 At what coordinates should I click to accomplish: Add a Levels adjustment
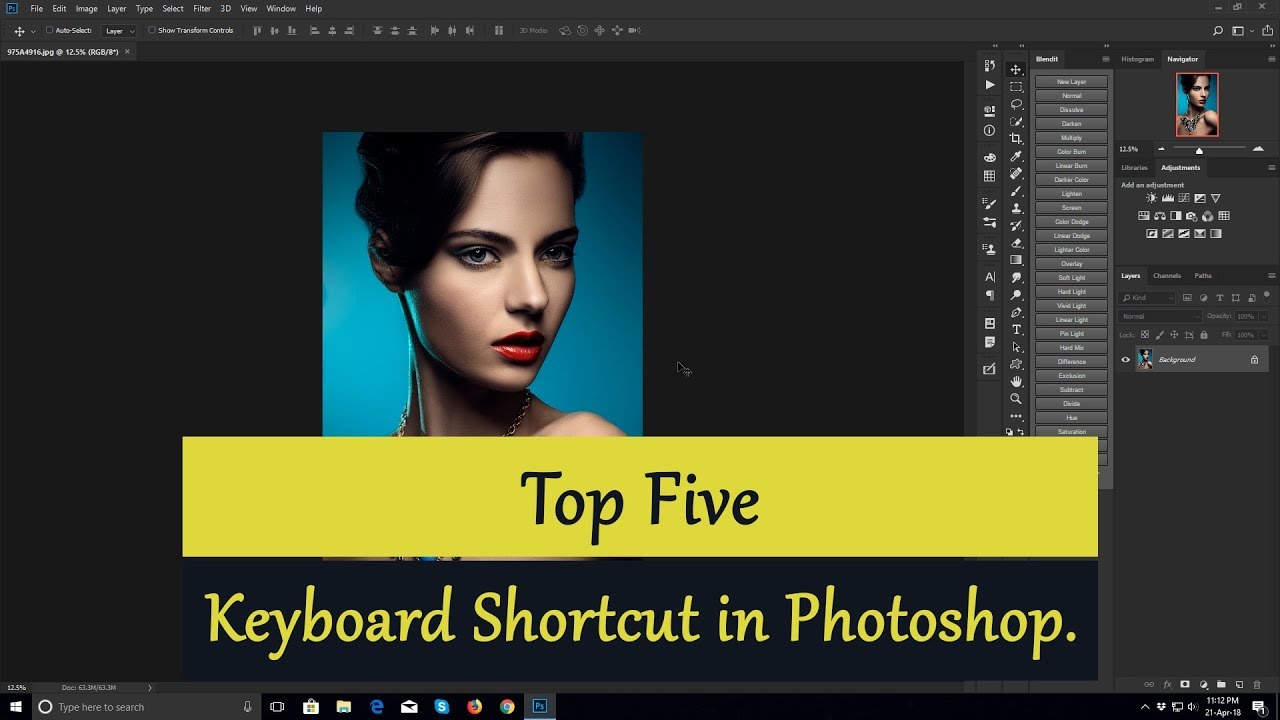(x=1167, y=198)
